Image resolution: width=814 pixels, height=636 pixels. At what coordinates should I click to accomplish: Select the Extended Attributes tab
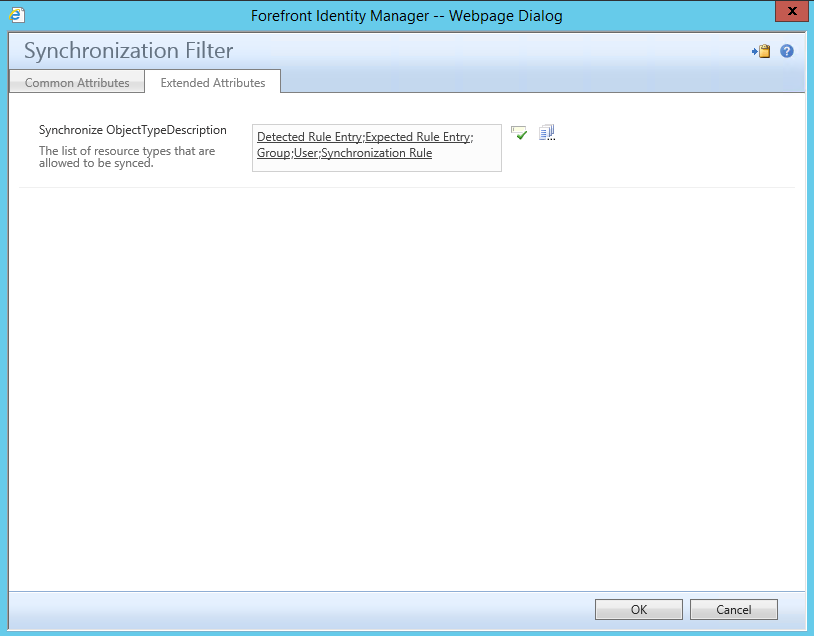[213, 83]
